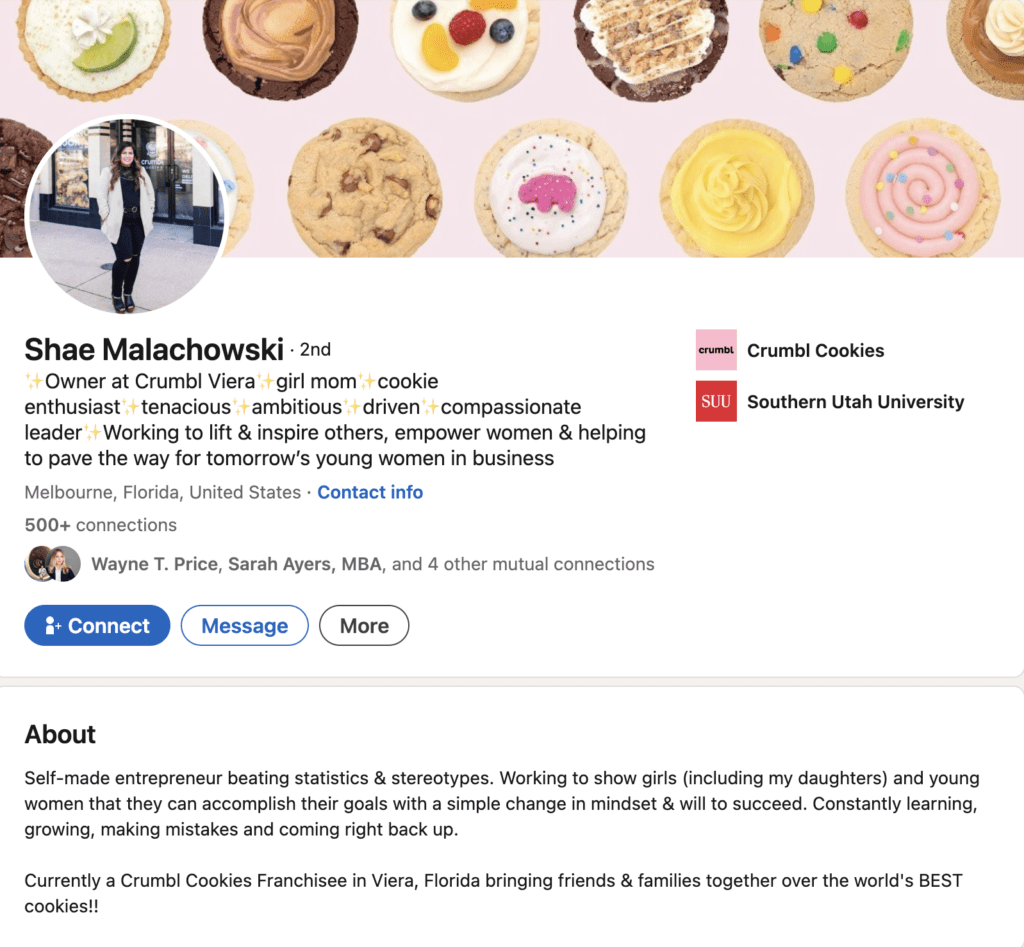
Task: Open the More options dropdown
Action: point(364,626)
